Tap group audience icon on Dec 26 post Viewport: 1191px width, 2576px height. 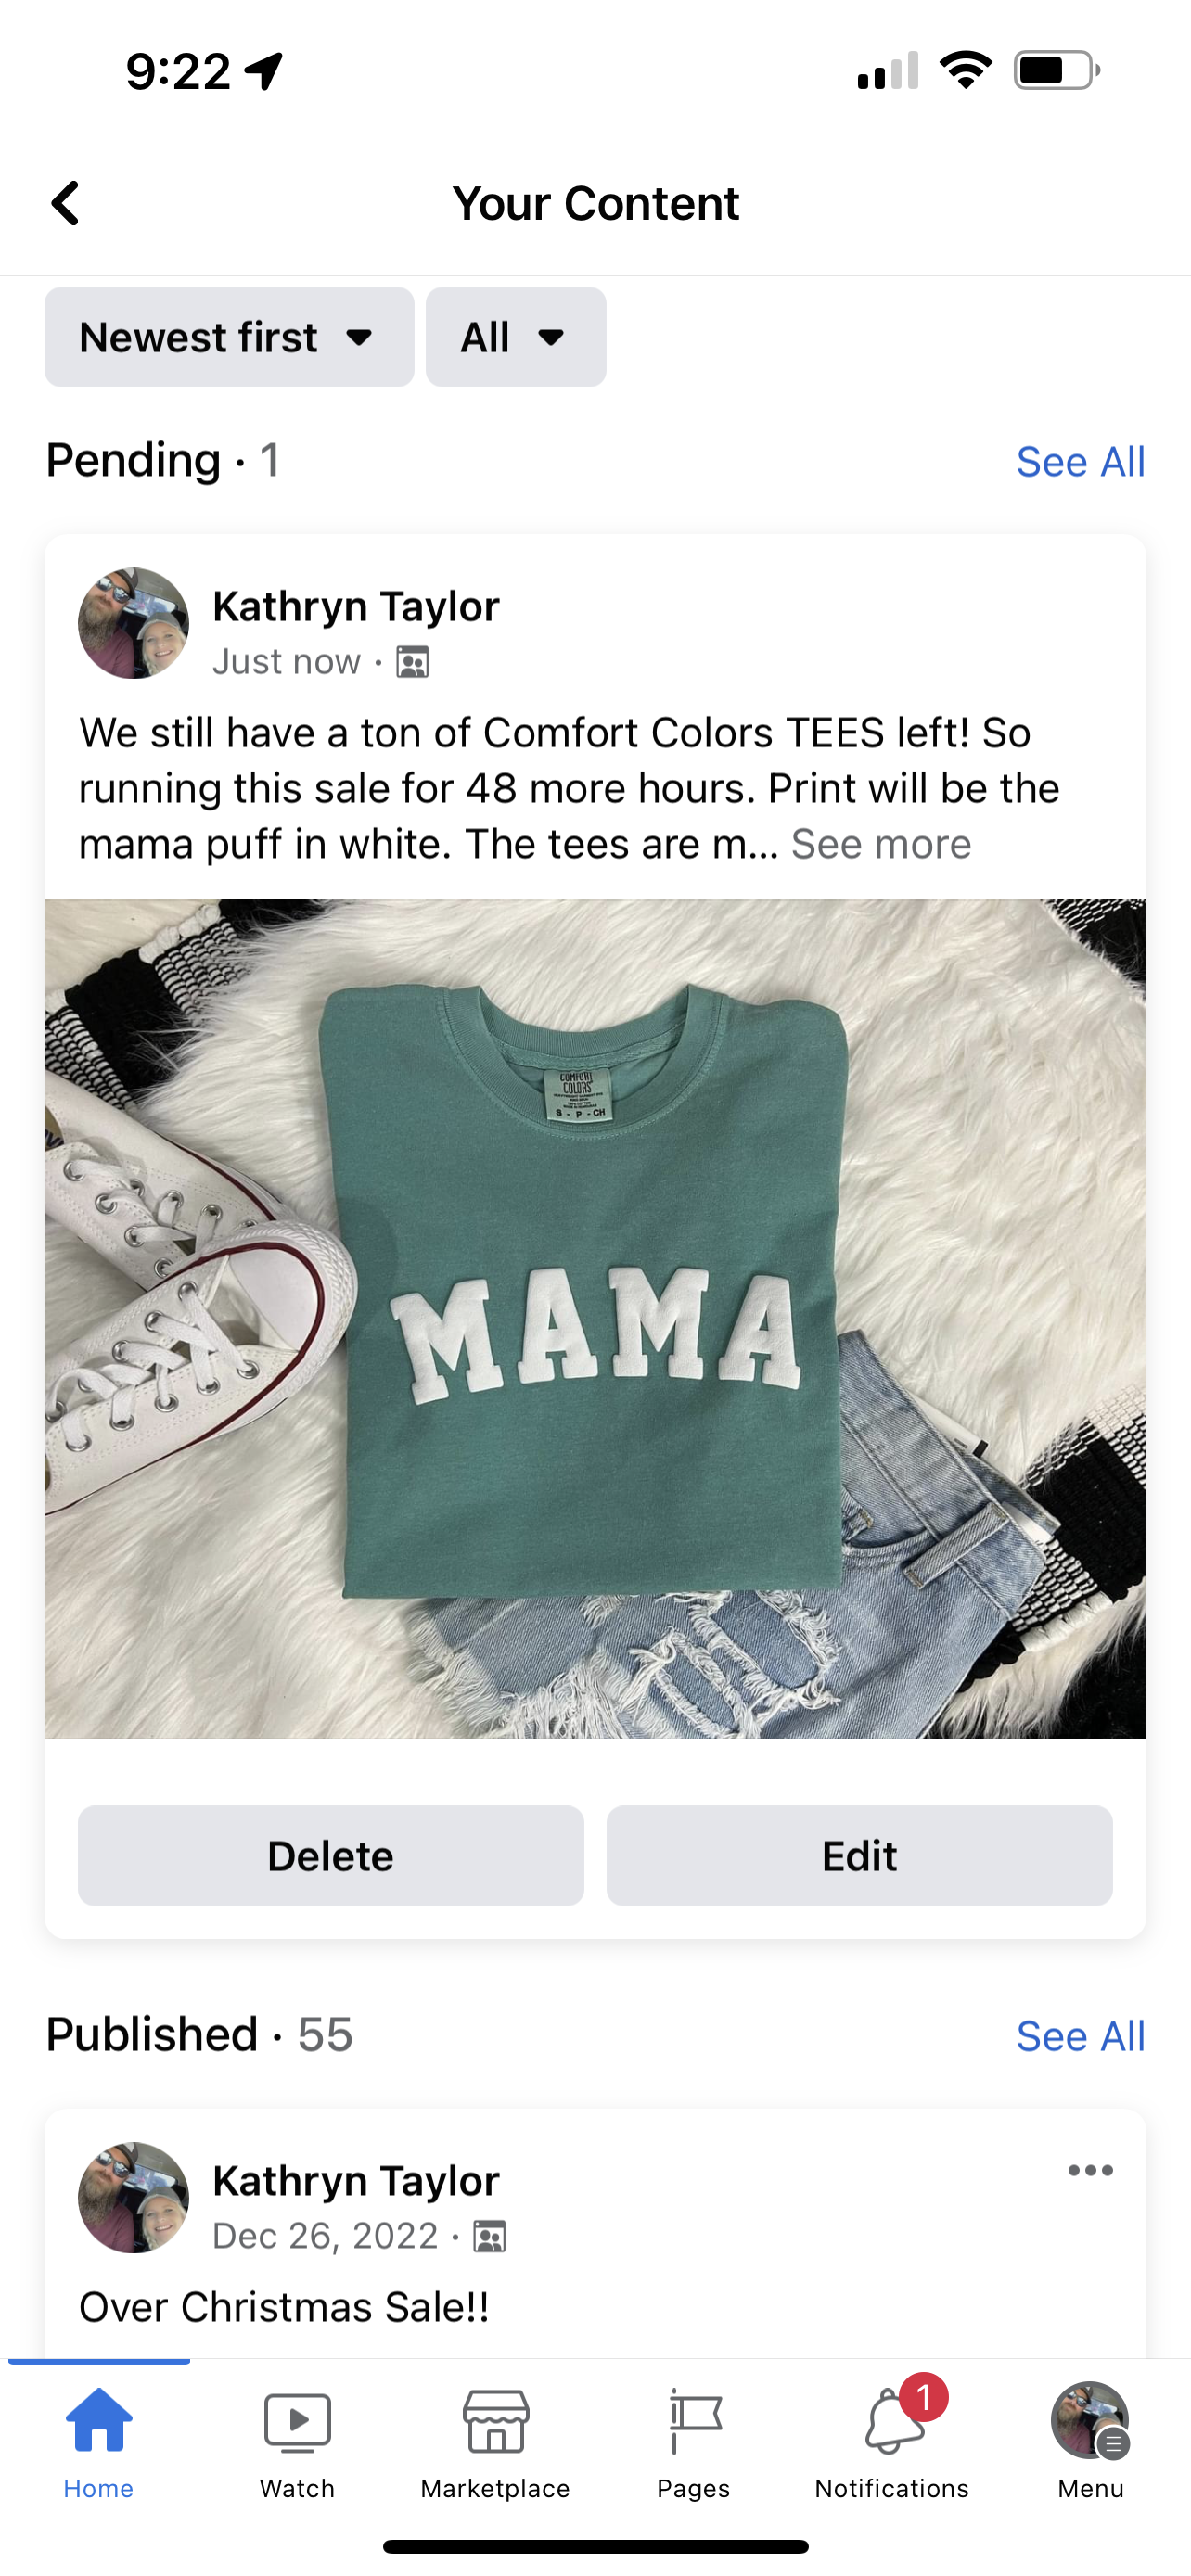489,2236
